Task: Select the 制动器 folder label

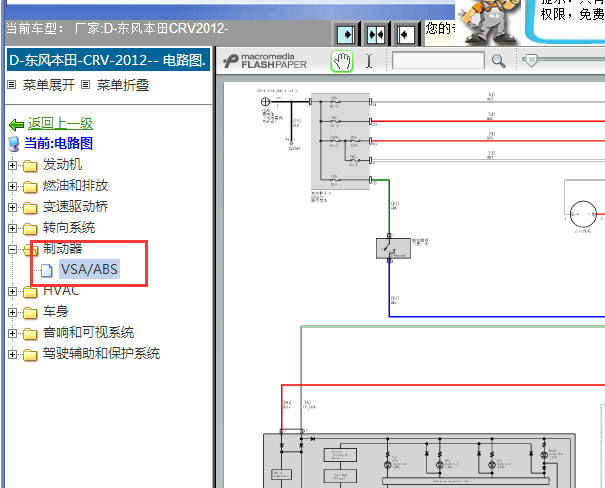Action: pos(62,249)
